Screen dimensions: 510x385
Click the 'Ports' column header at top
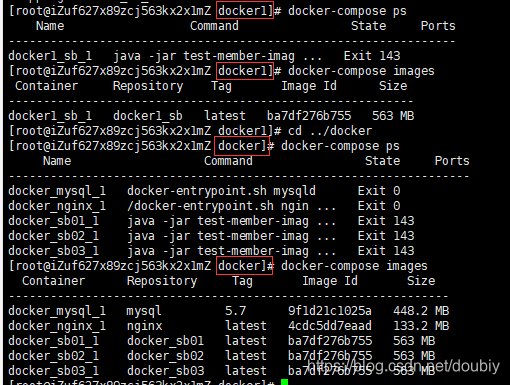[438, 26]
